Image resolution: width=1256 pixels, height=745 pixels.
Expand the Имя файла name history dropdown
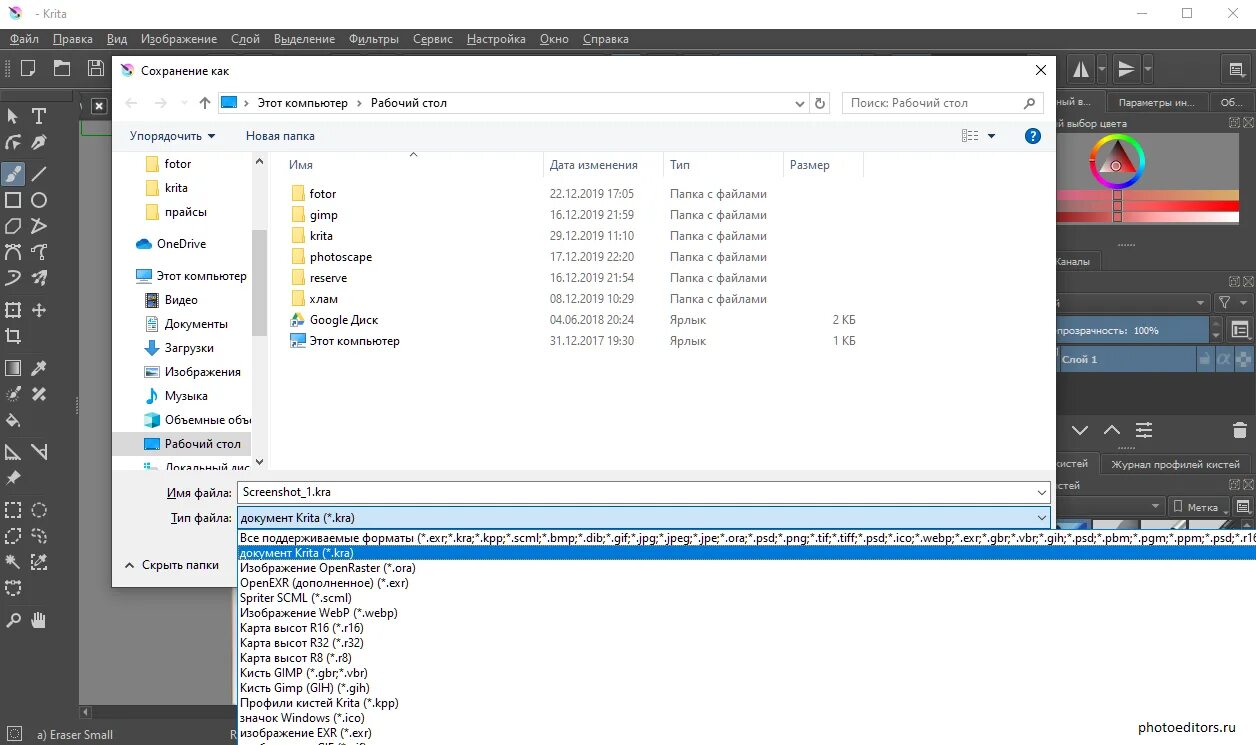coord(1042,492)
